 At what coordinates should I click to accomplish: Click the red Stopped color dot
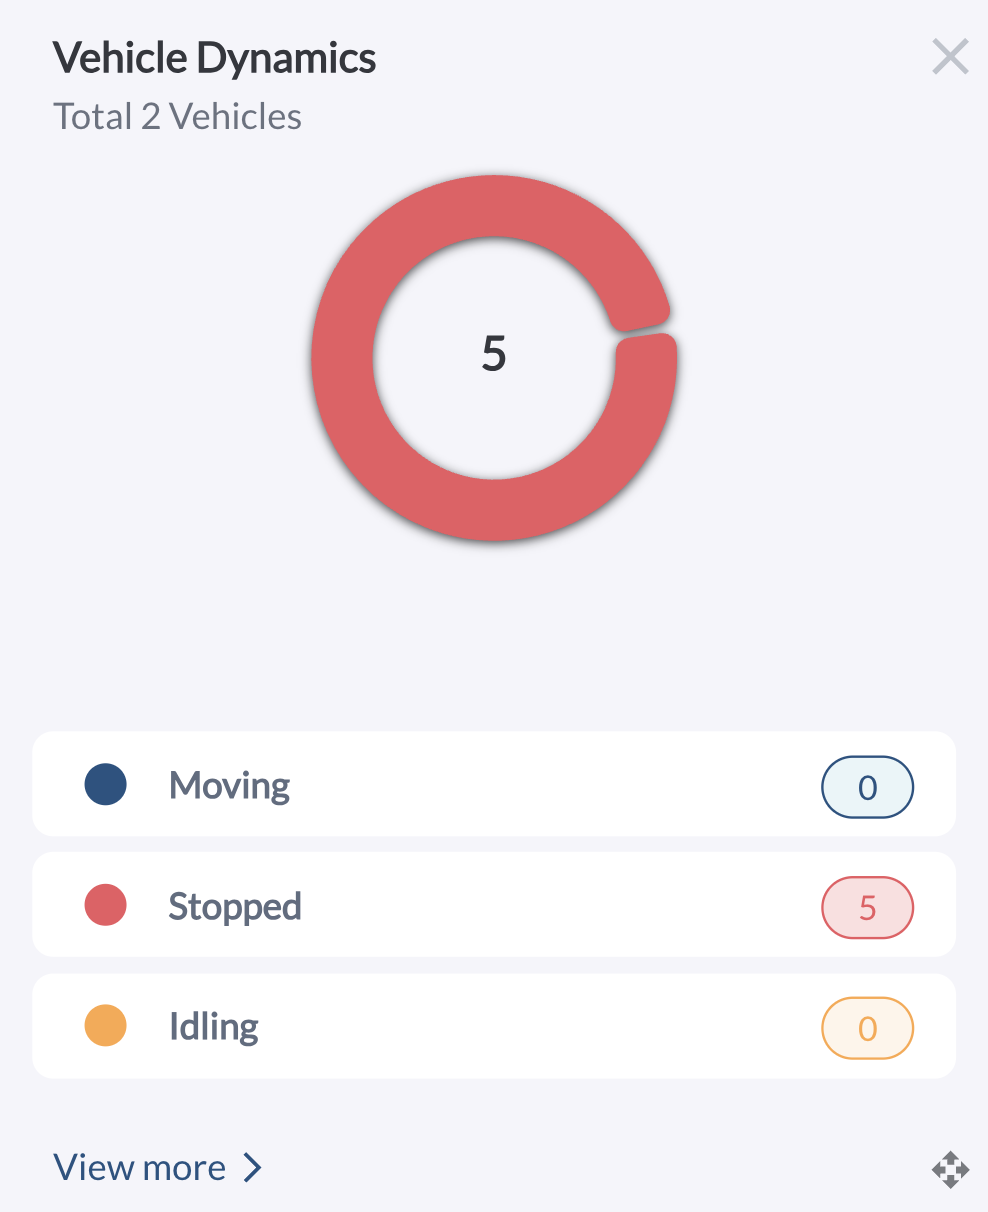[105, 906]
